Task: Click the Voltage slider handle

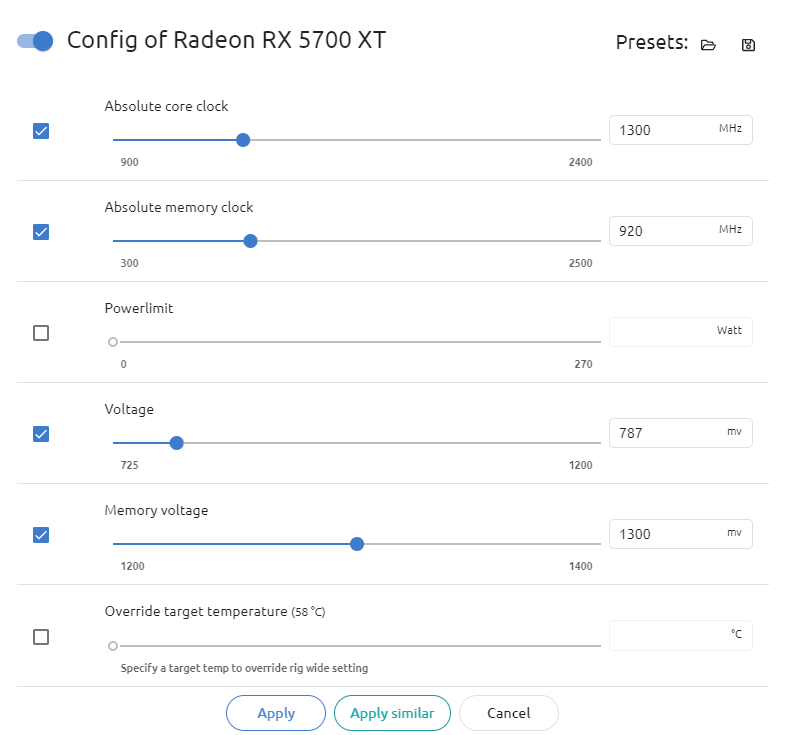Action: point(176,443)
